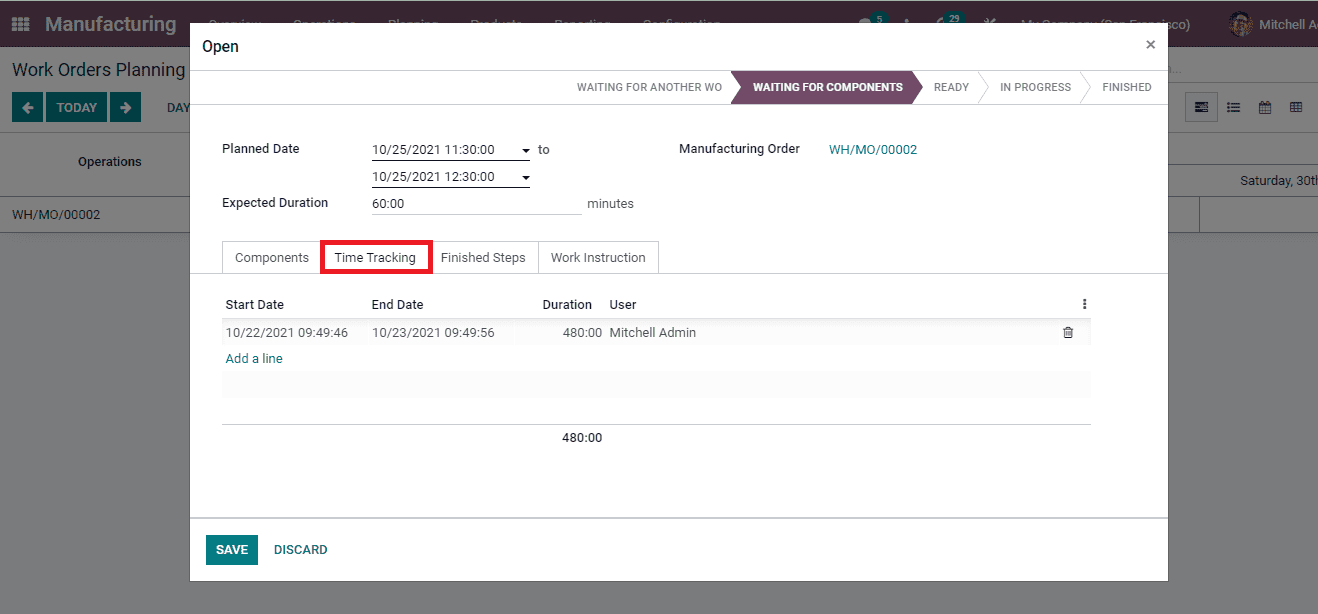Open the column options vertical ellipsis menu
The height and width of the screenshot is (614, 1318).
1083,304
